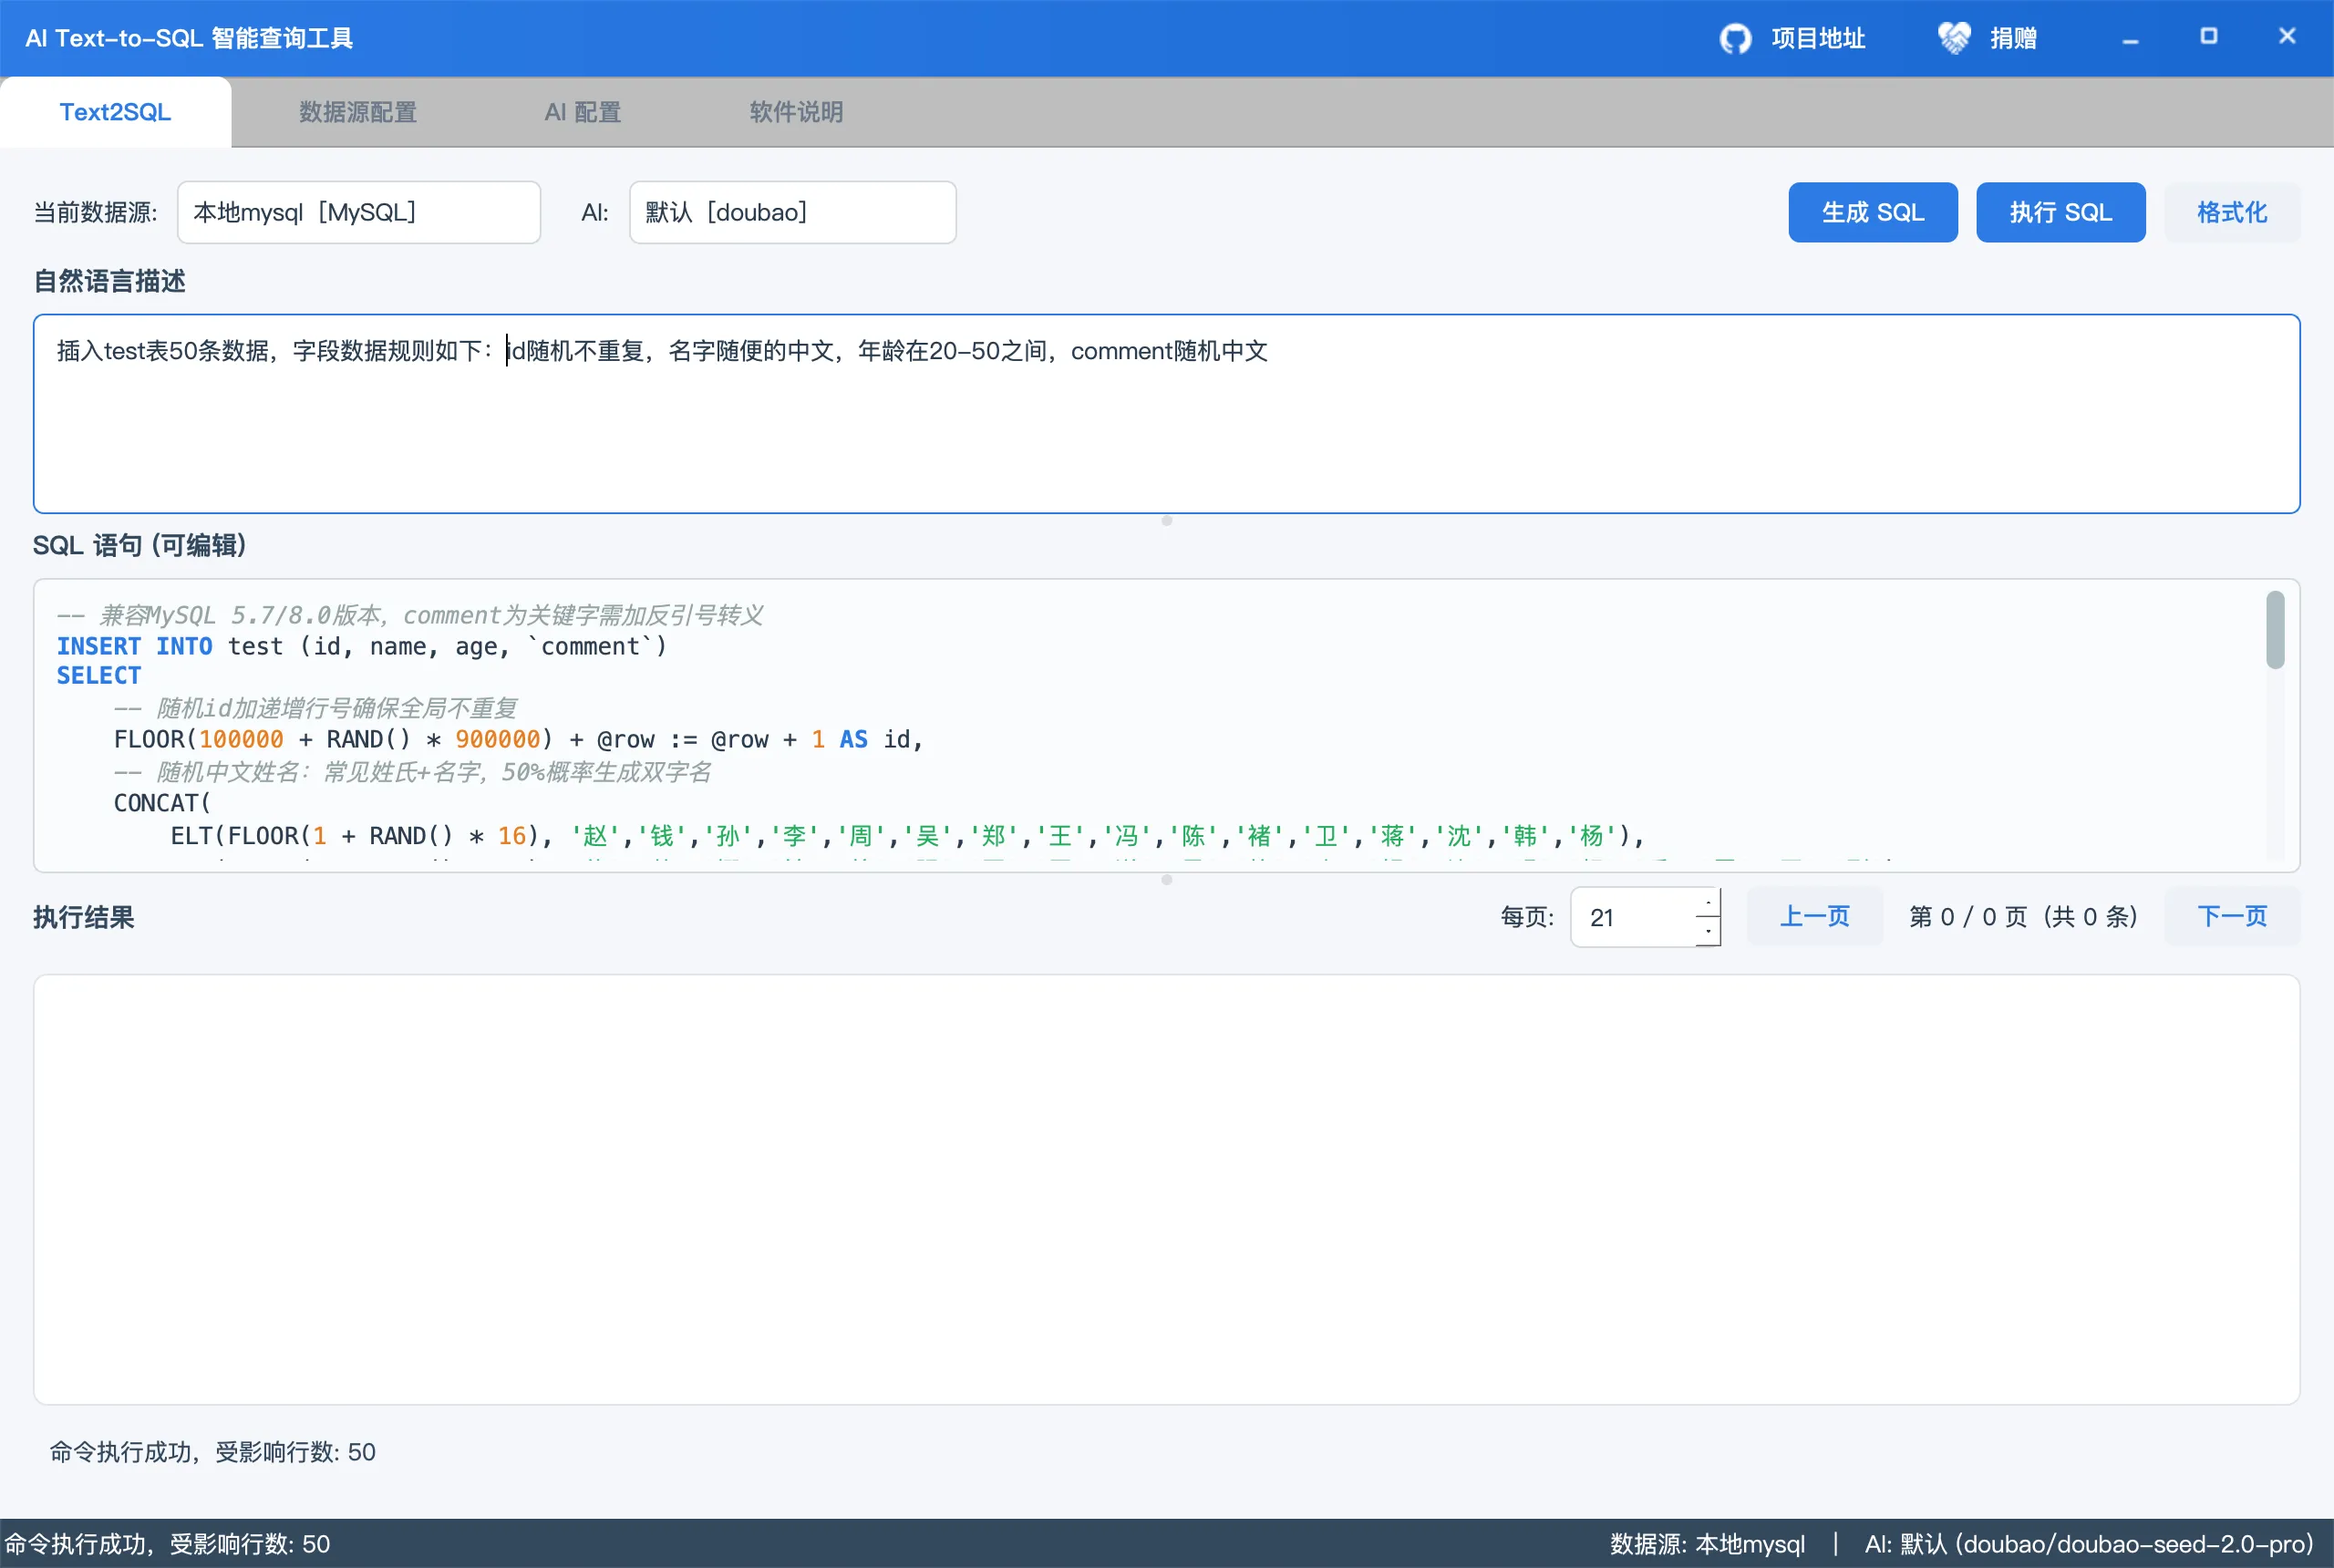
Task: Open the 捐赠 link text
Action: [x=2013, y=39]
